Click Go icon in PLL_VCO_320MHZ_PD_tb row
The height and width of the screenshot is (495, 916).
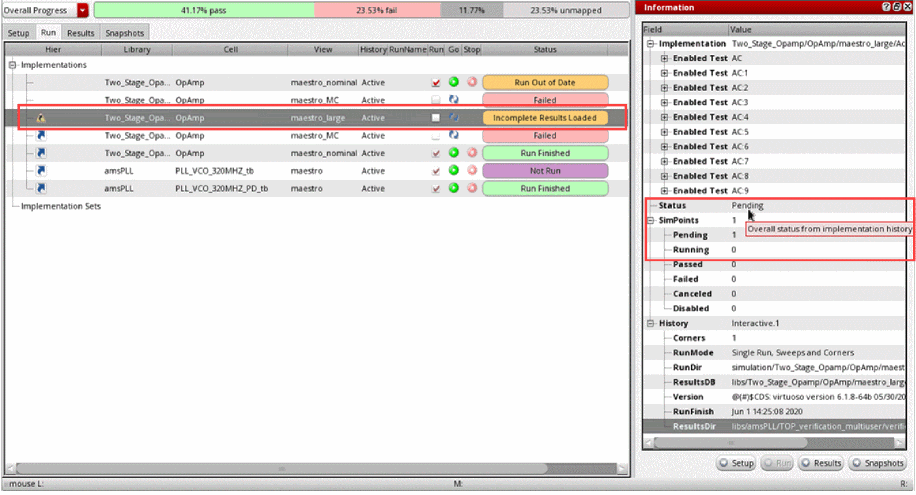(x=453, y=188)
